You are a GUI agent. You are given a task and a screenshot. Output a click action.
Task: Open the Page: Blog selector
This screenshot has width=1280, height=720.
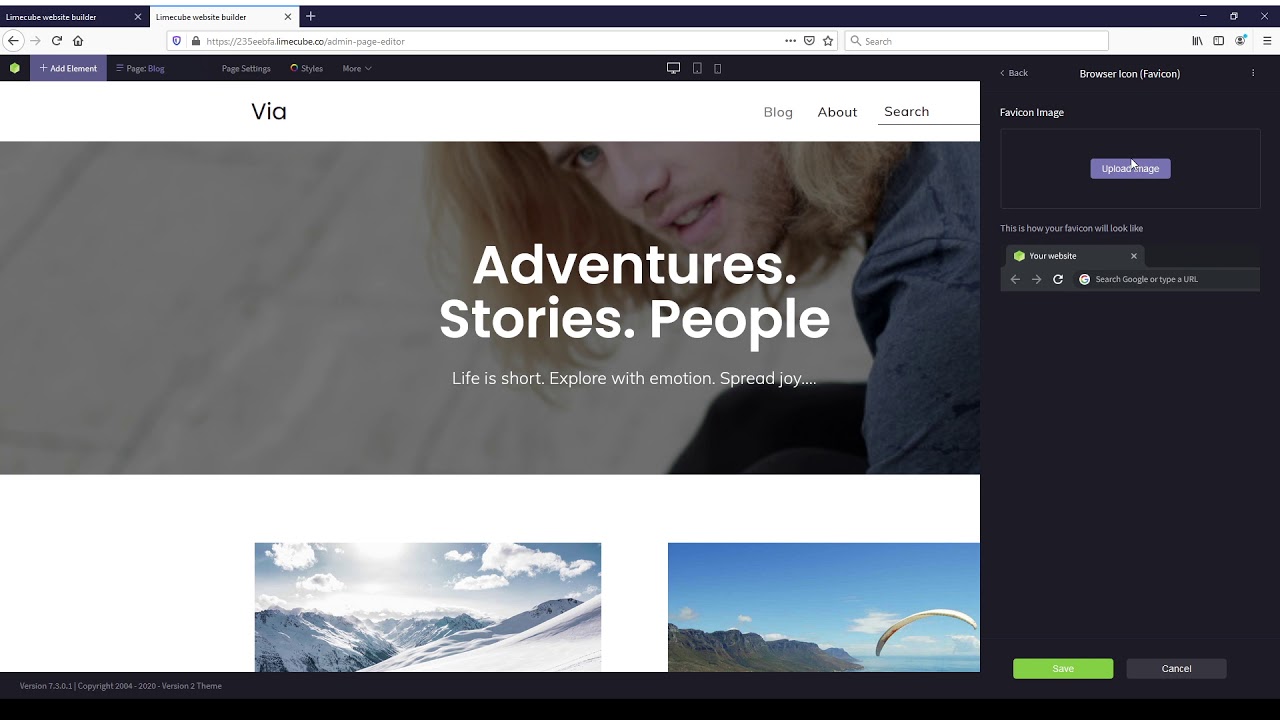140,68
